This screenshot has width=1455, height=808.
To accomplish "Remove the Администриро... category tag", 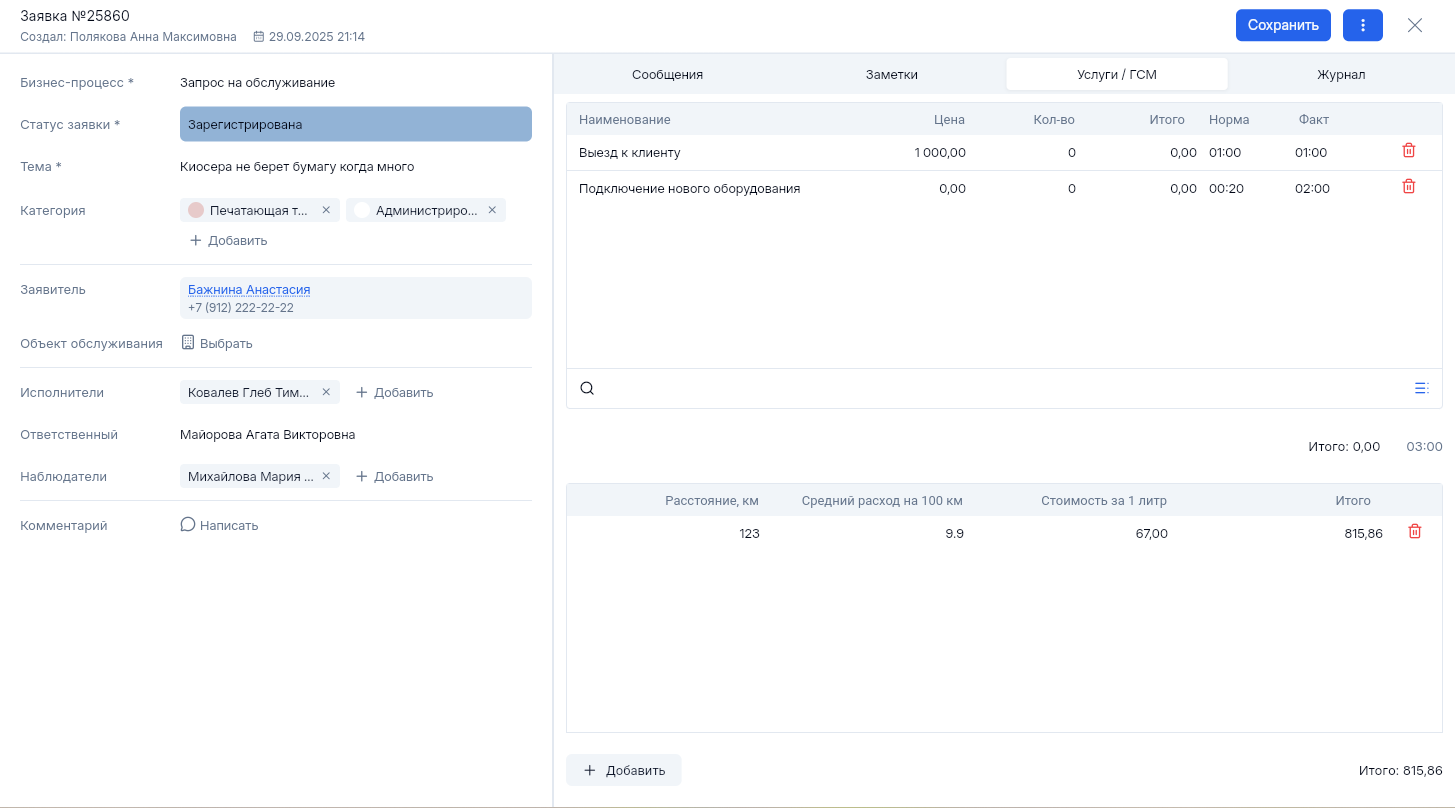I will [492, 210].
